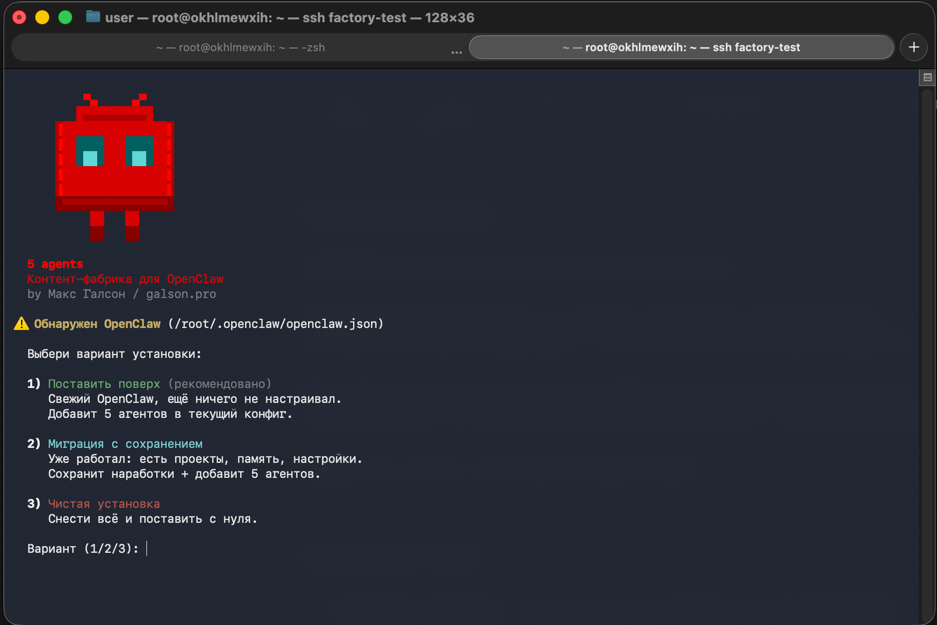Screen dimensions: 937x625
Task: Click the red pixel robot mascot
Action: pos(115,167)
